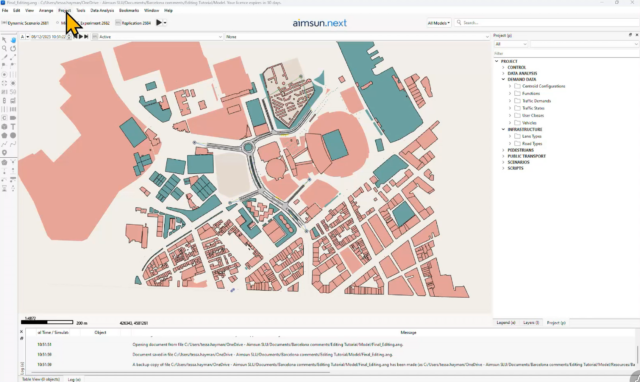Viewport: 640px width, 382px height.
Task: Choose the magnifier zoom tool
Action: pyautogui.click(x=4, y=49)
